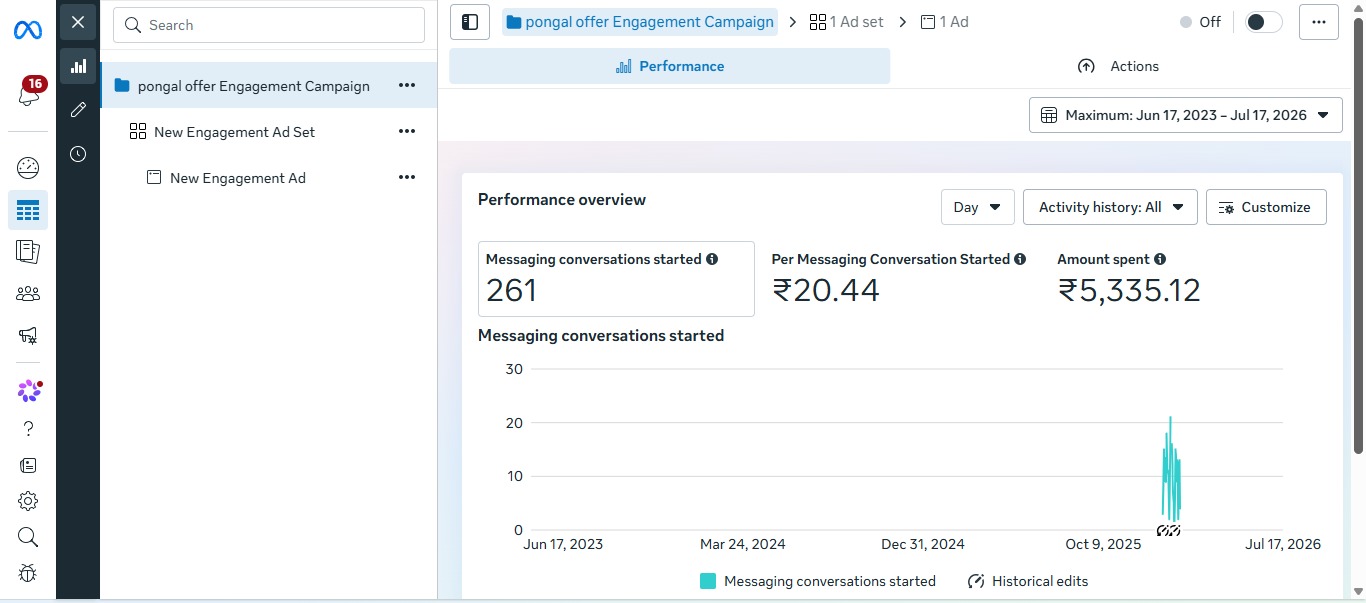Viewport: 1366px width, 603px height.
Task: Open the bug report icon
Action: (x=28, y=573)
